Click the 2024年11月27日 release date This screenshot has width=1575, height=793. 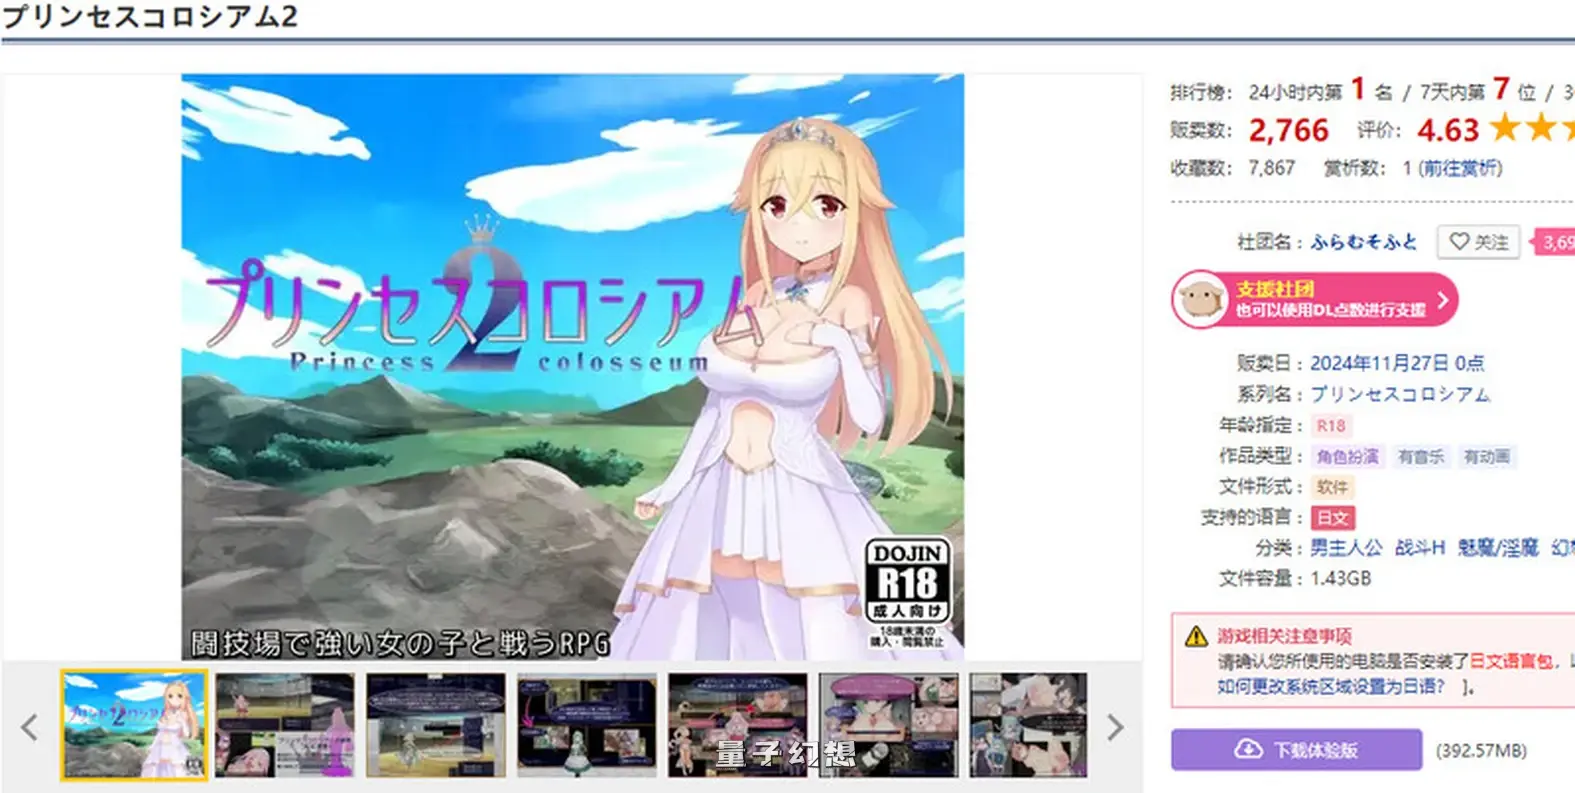click(1397, 363)
